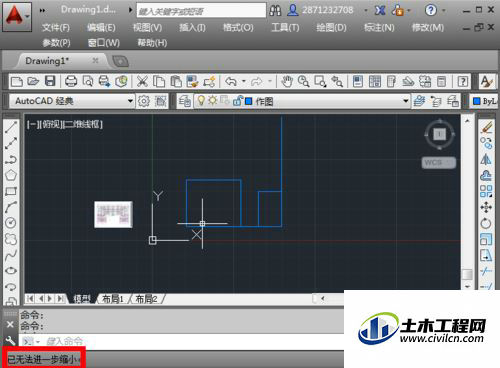
Task: Open the DesignCenter icon
Action: coord(375,81)
